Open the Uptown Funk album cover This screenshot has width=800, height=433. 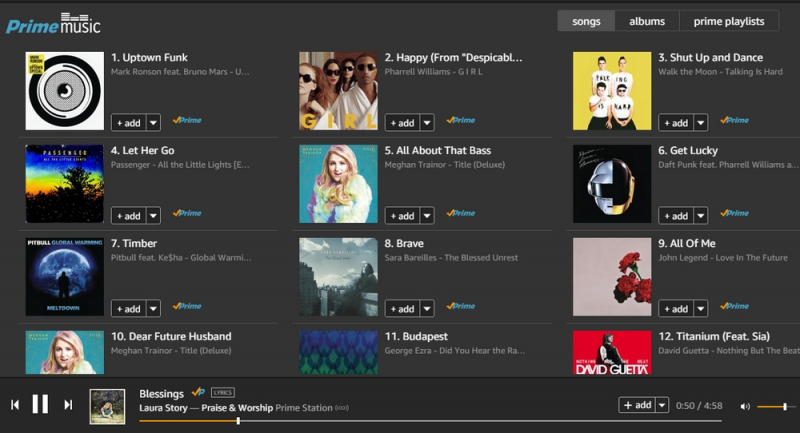(65, 91)
